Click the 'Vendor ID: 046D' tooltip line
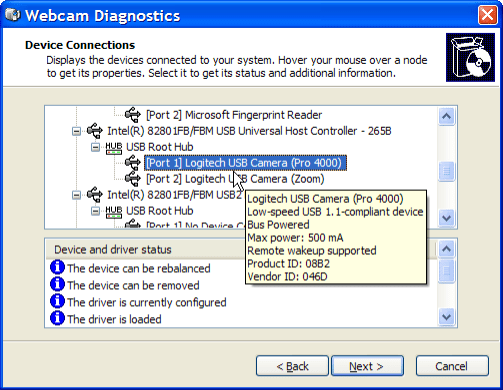Screen dimensions: 503x390 tap(287, 277)
